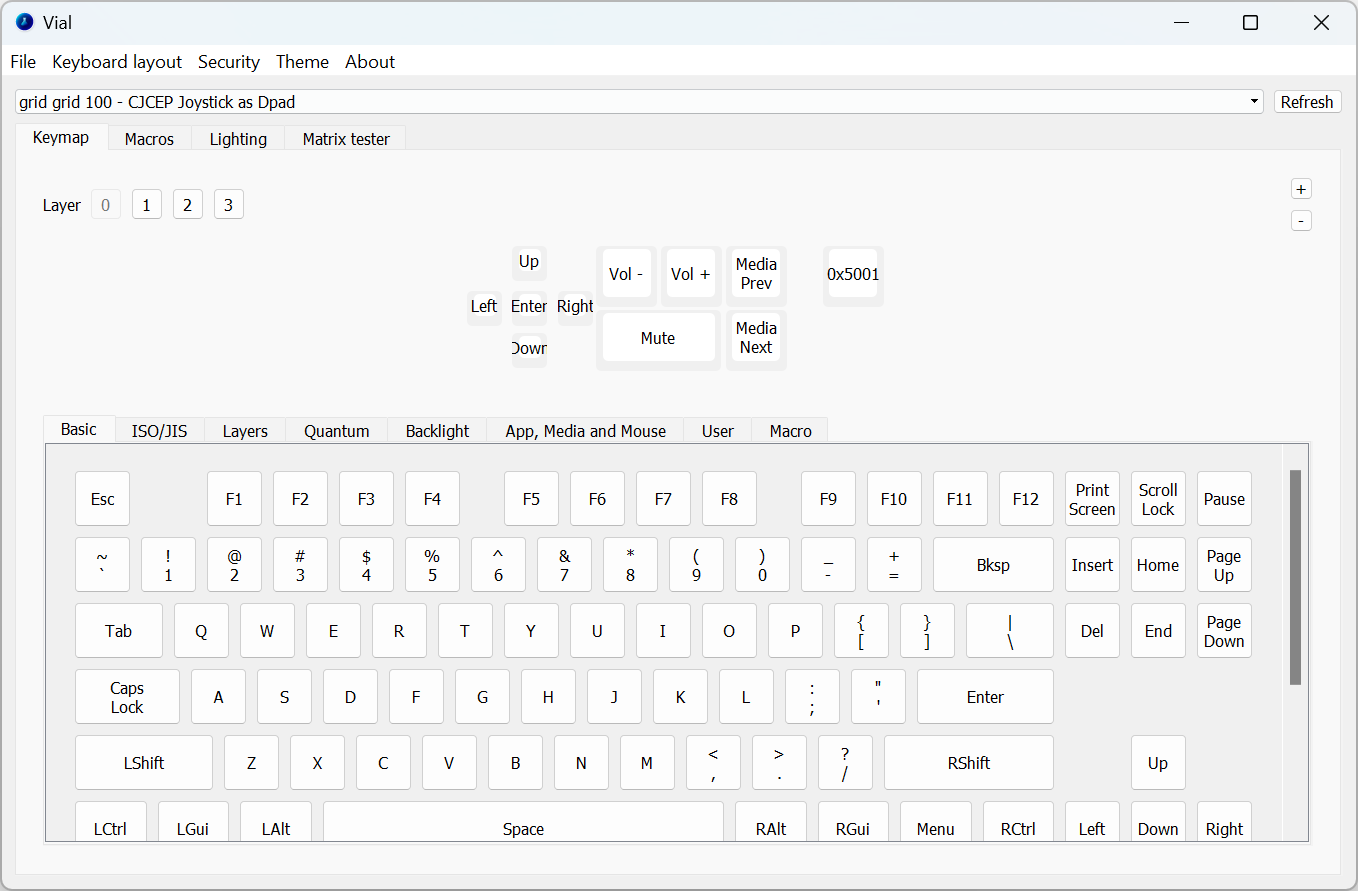Open the Macro keycode tab
Viewport: 1358px width, 891px height.
tap(791, 431)
